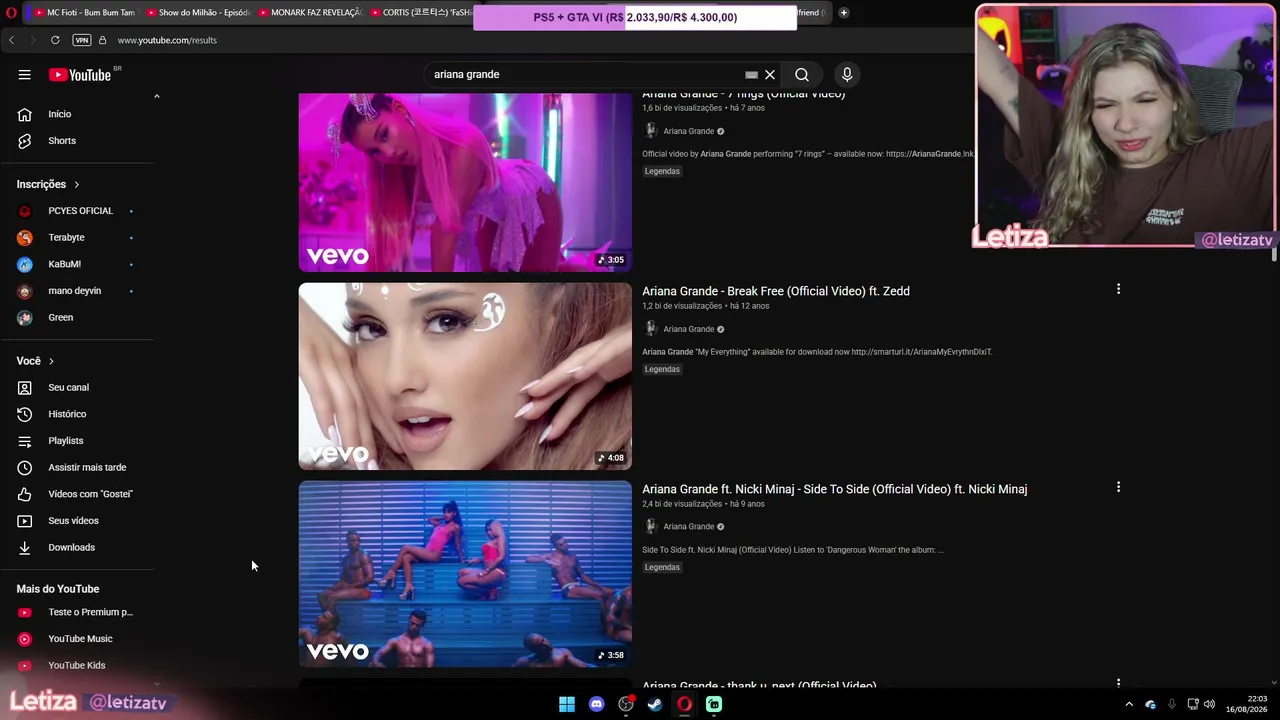Start voice search with the microphone icon
The height and width of the screenshot is (720, 1280).
(x=847, y=74)
